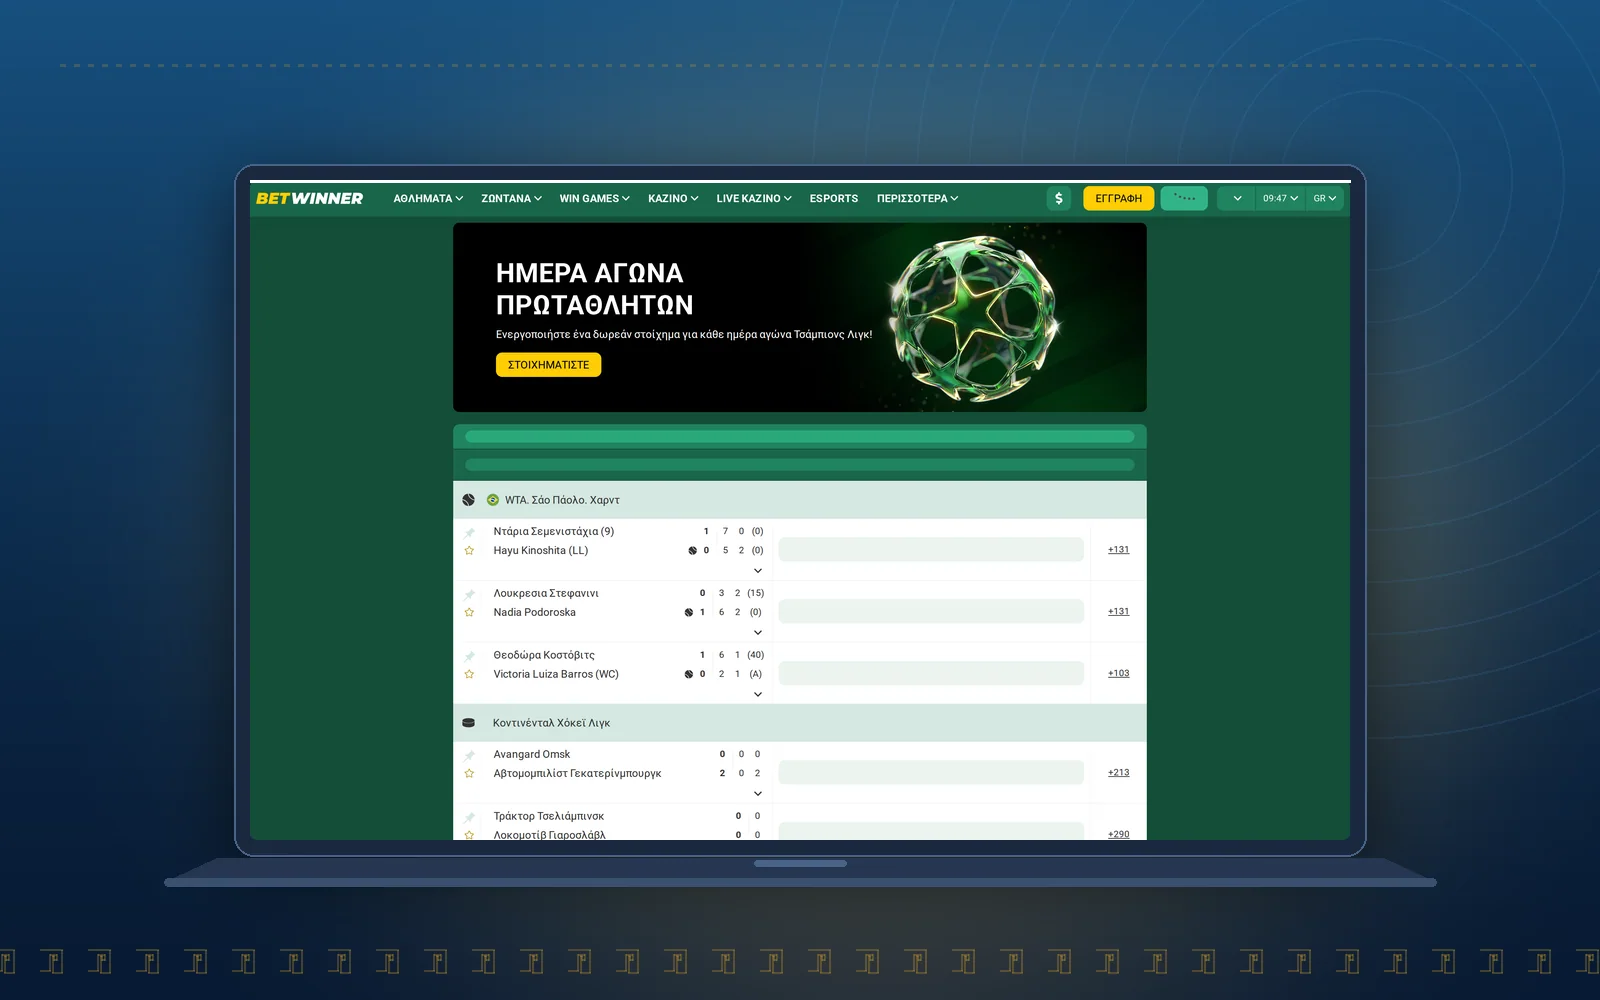Click the hockey puck icon in league header

469,723
